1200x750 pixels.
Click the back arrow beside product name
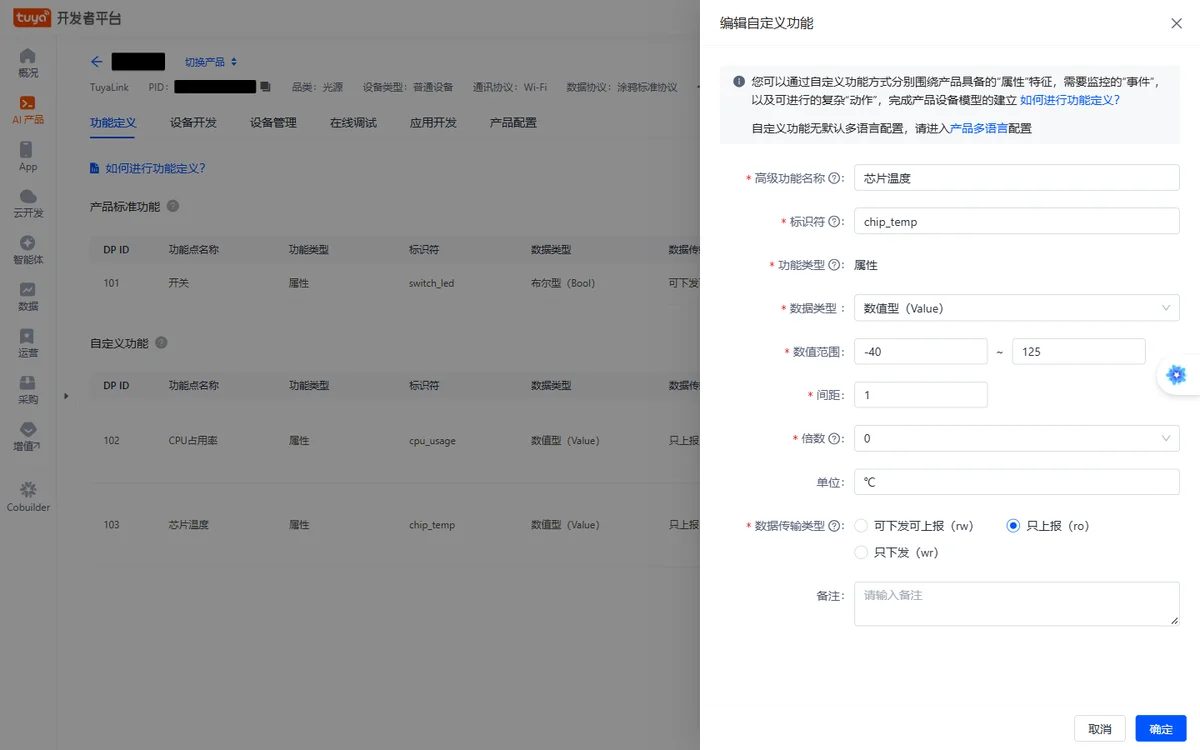click(97, 62)
